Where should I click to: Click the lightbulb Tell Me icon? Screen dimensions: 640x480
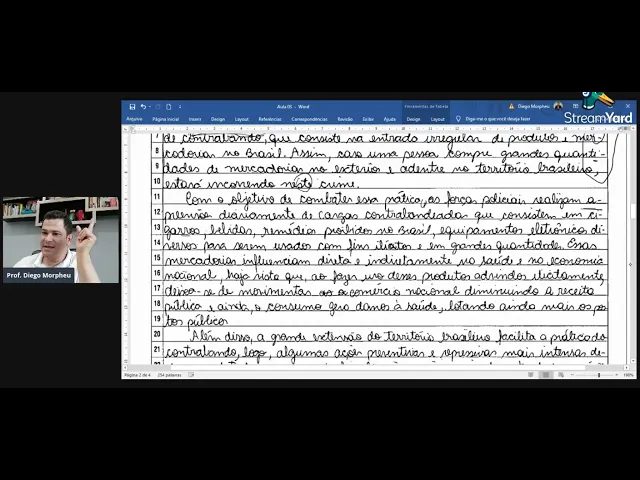tap(458, 119)
